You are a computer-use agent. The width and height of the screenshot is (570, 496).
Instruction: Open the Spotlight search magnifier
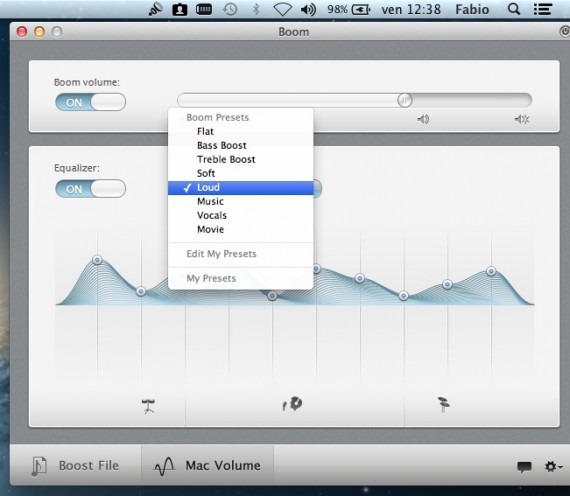point(514,9)
